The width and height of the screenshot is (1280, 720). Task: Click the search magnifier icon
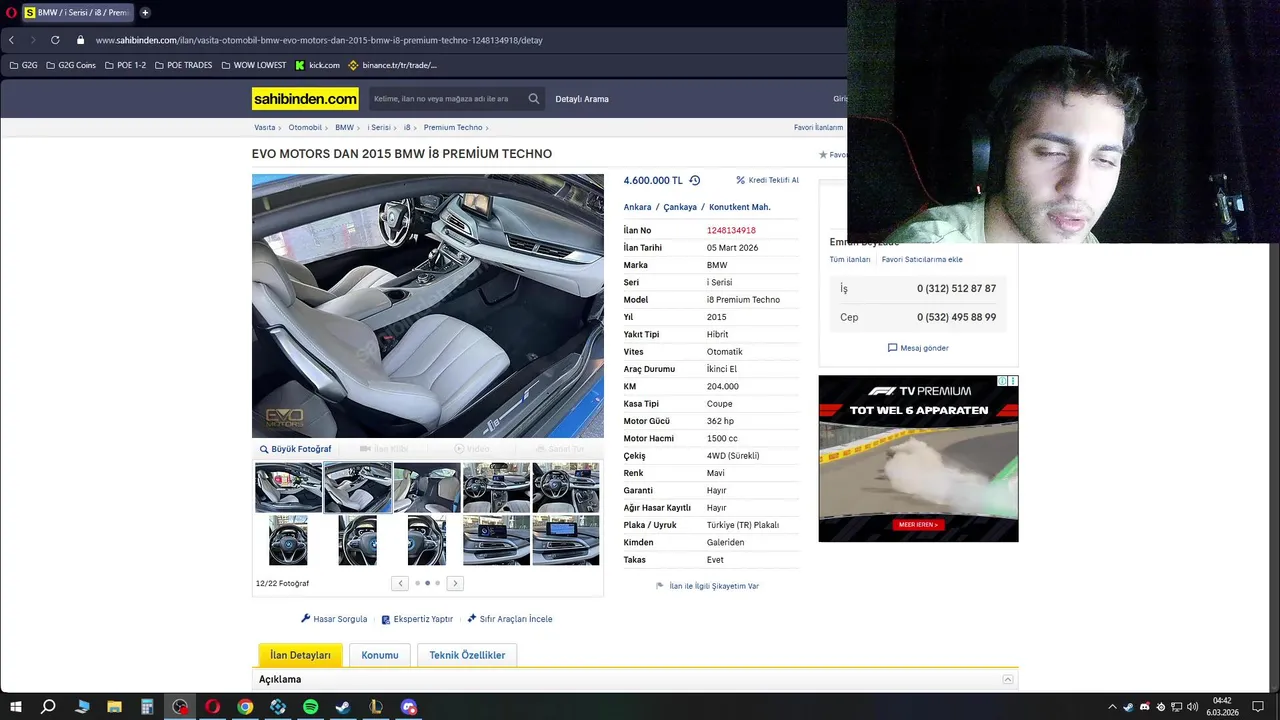click(534, 99)
